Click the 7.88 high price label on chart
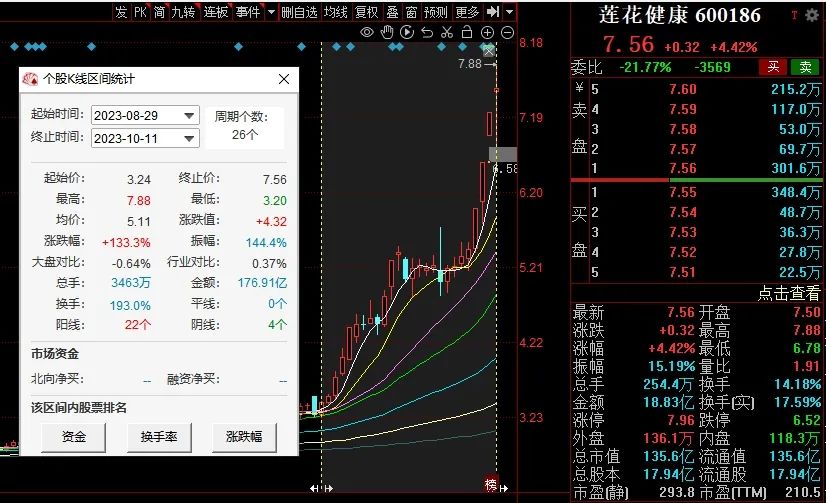The height and width of the screenshot is (503, 826). 469,64
